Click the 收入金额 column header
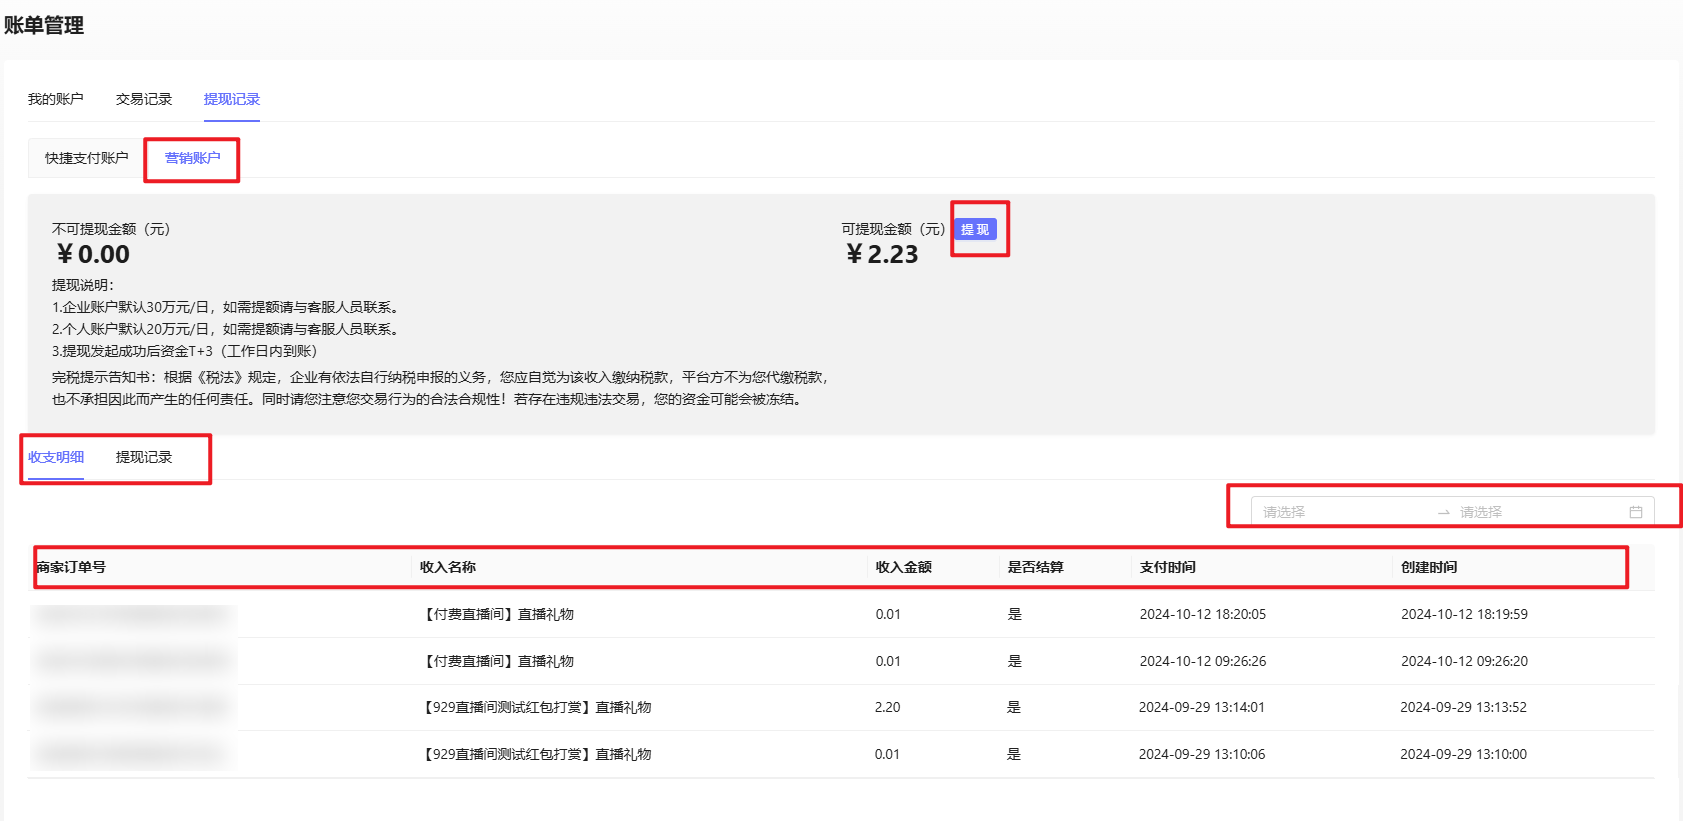Viewport: 1683px width, 821px height. click(x=904, y=567)
